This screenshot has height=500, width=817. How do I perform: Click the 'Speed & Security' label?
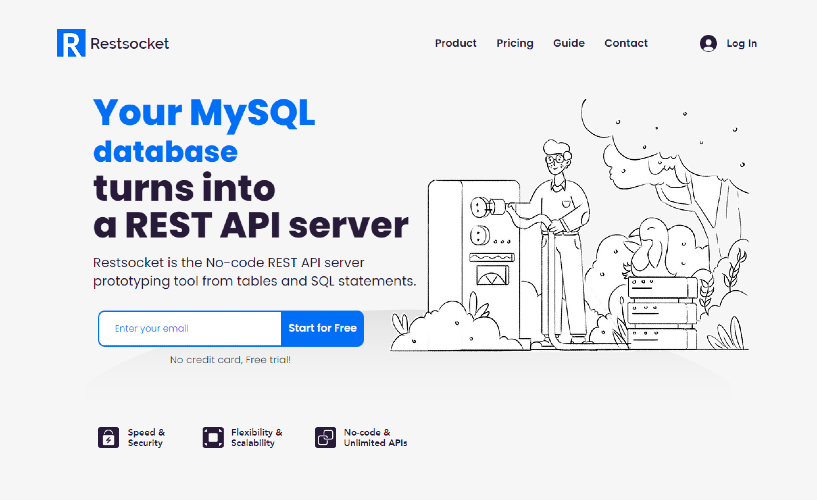(x=146, y=438)
